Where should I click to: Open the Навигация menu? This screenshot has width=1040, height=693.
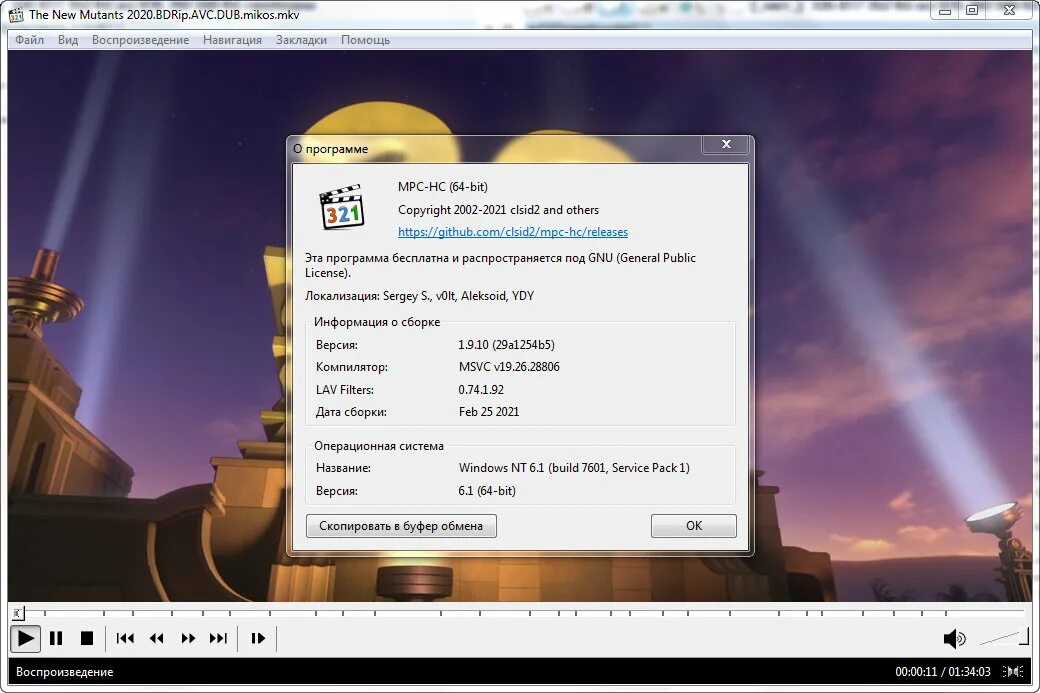[232, 40]
